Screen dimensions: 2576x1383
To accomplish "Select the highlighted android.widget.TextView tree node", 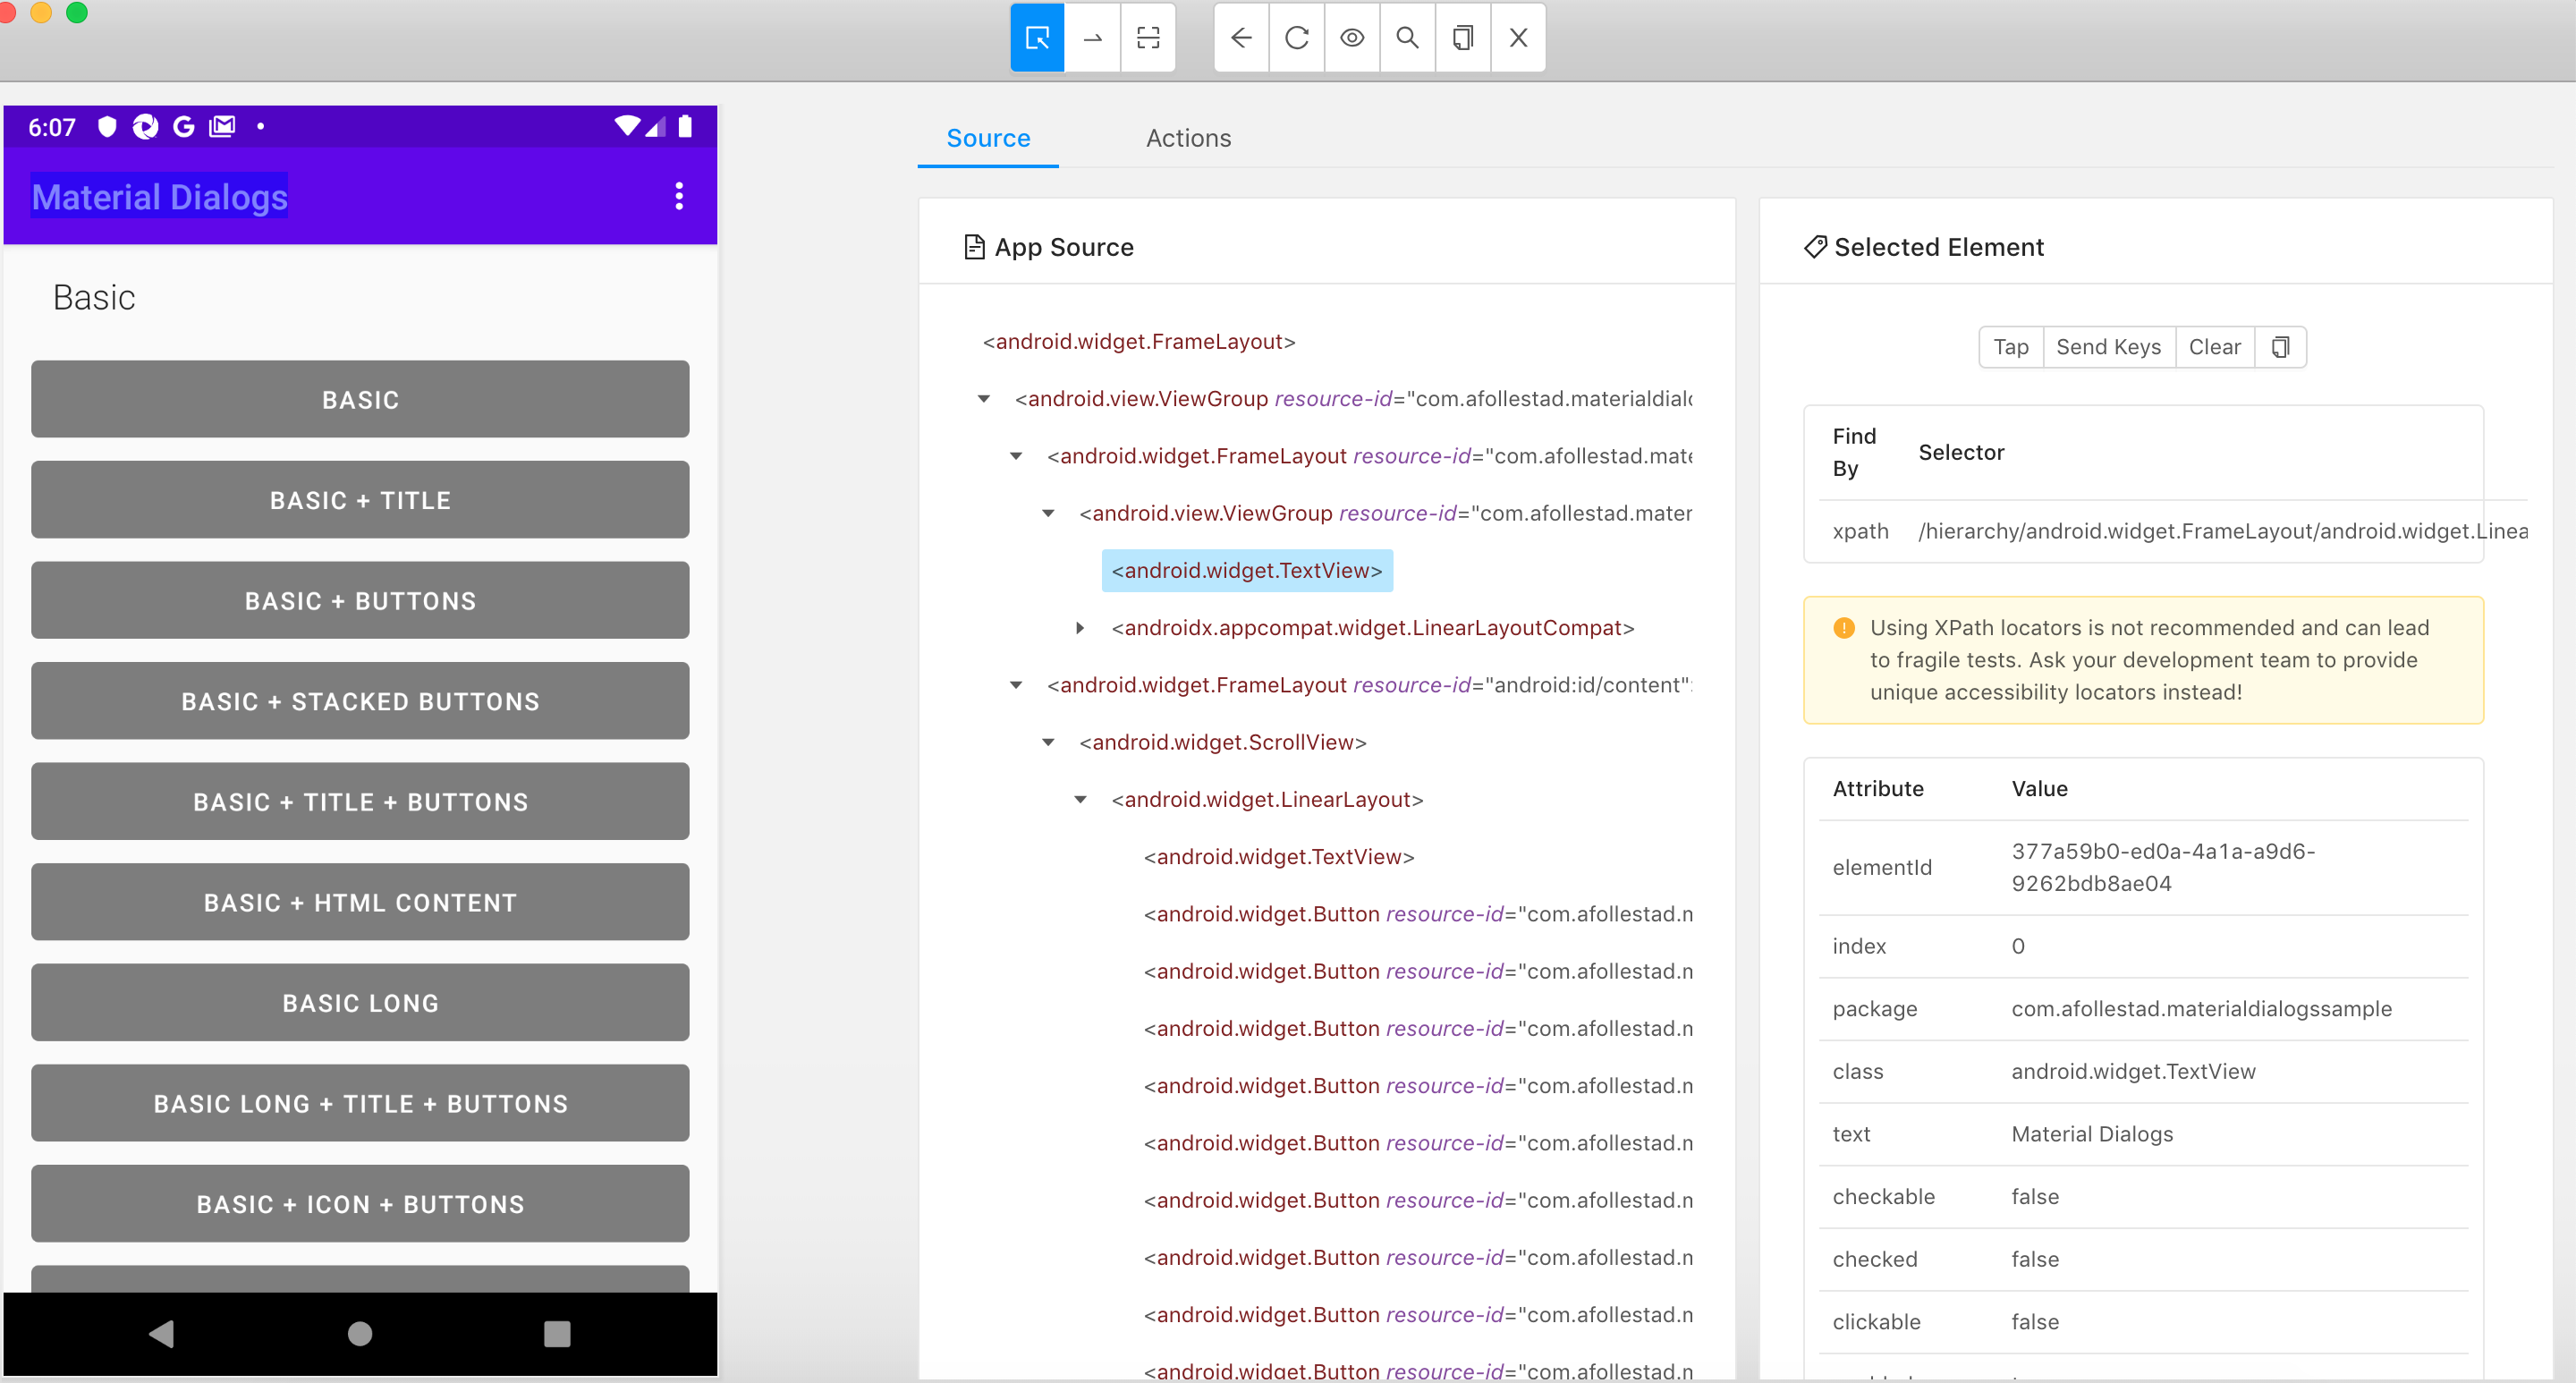I will 1246,571.
